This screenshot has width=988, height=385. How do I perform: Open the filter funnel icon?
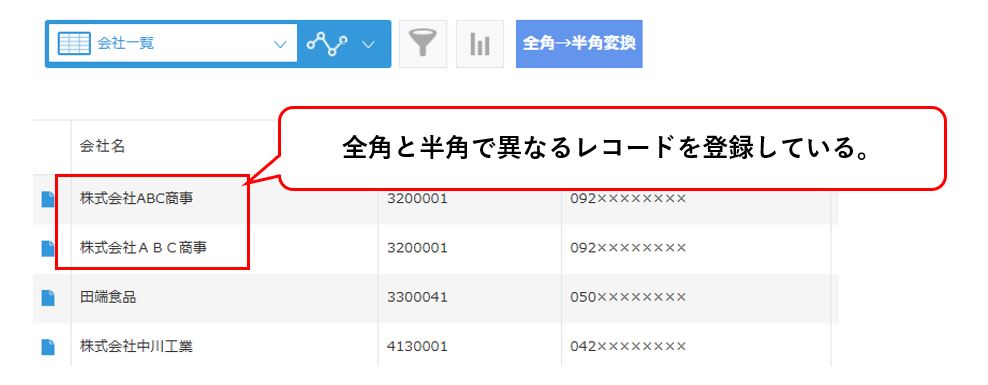(423, 44)
